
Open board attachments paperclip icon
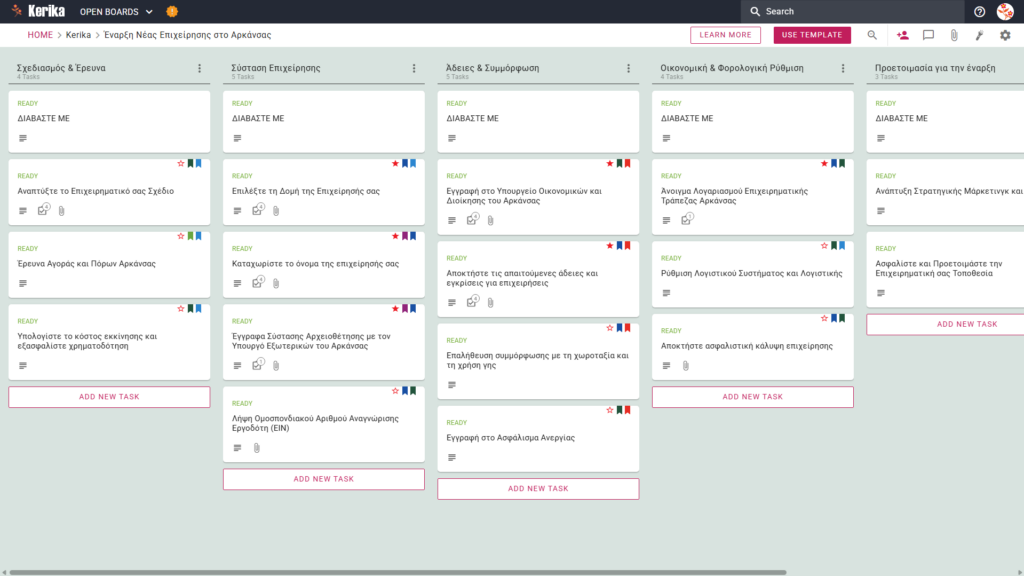coord(954,35)
